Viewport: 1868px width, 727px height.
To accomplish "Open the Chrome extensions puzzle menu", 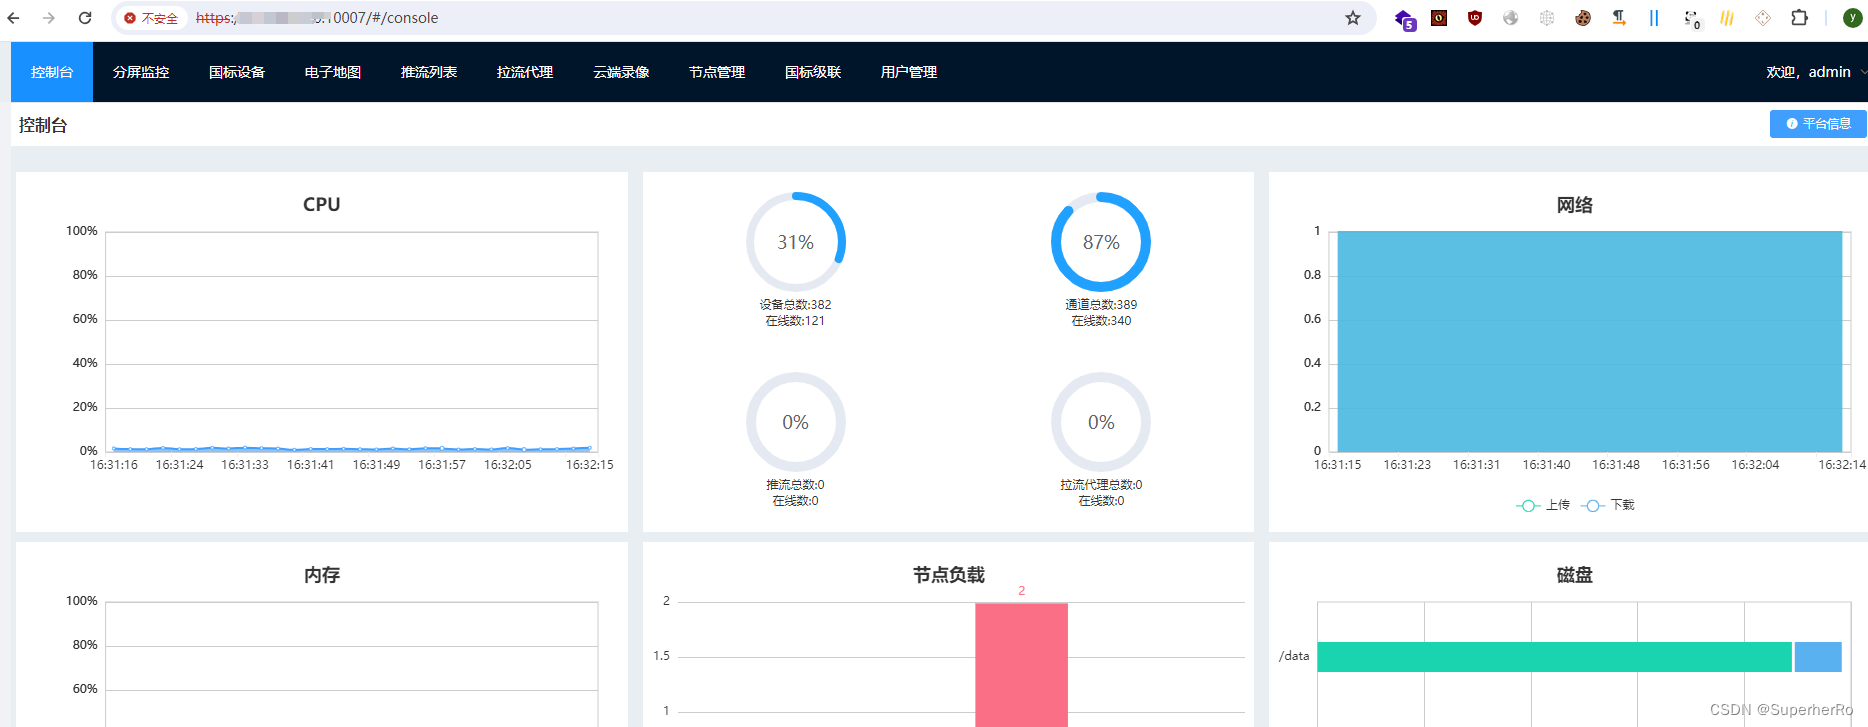I will [x=1799, y=18].
